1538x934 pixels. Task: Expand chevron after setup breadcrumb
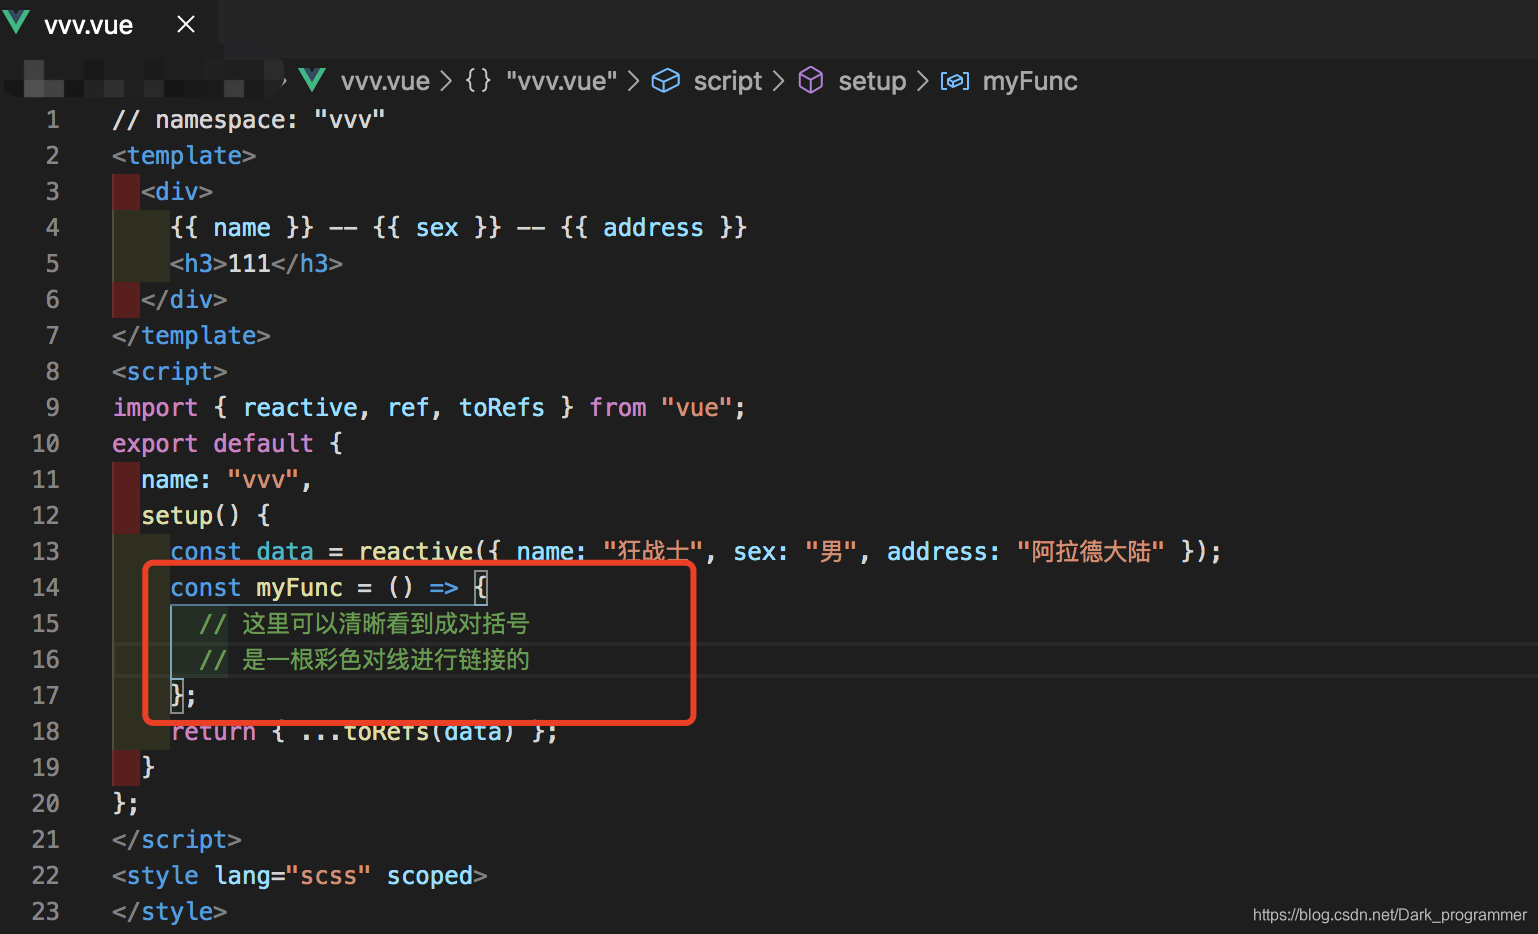click(923, 81)
